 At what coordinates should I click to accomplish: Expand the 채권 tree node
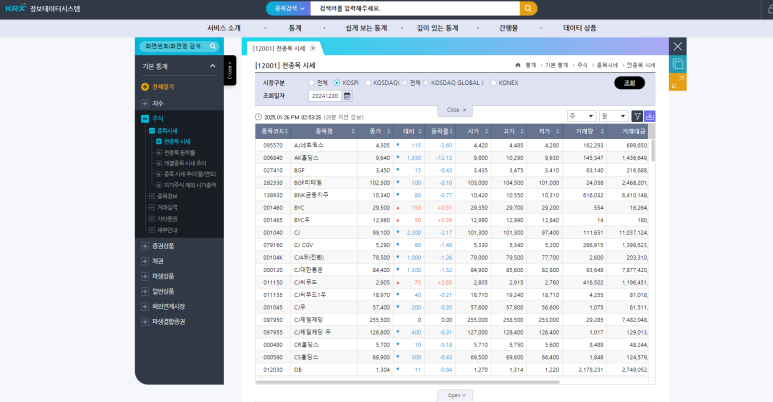coord(145,261)
